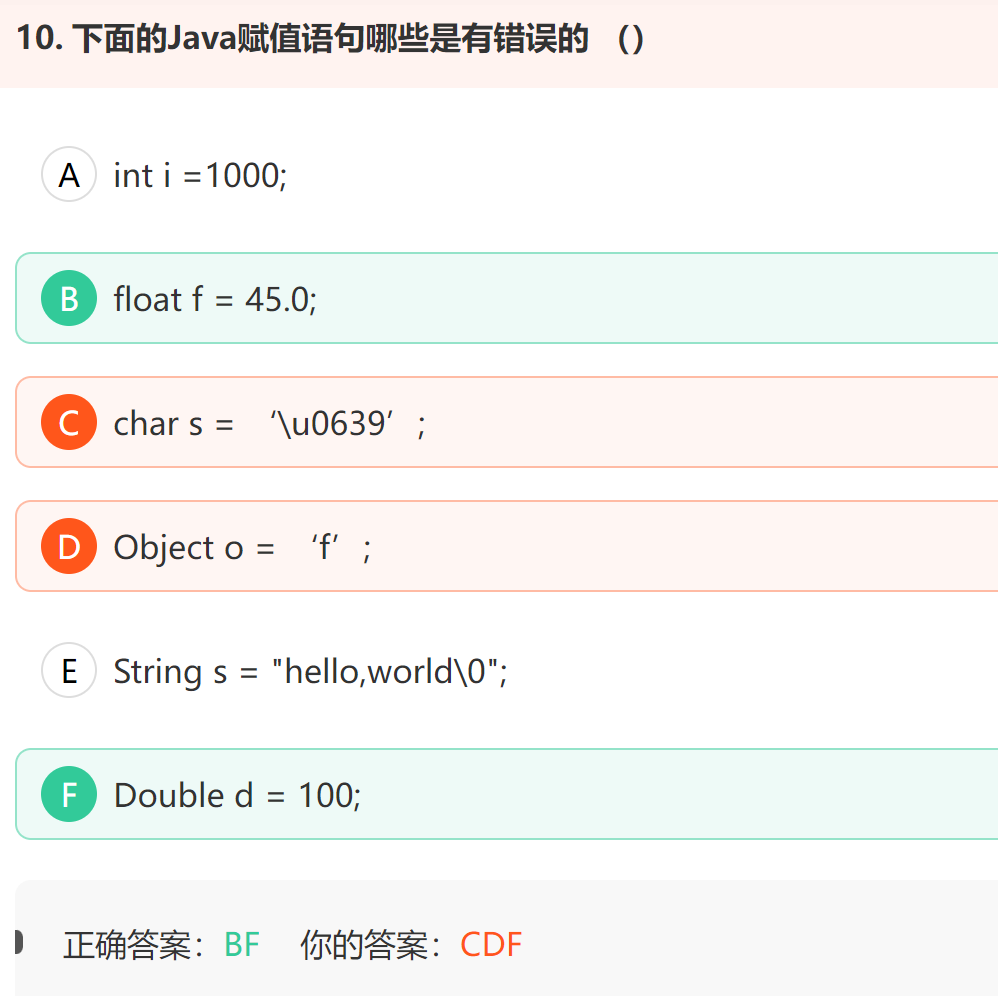Choose the "char s = '\u0639';" option text
998x996 pixels.
click(270, 424)
